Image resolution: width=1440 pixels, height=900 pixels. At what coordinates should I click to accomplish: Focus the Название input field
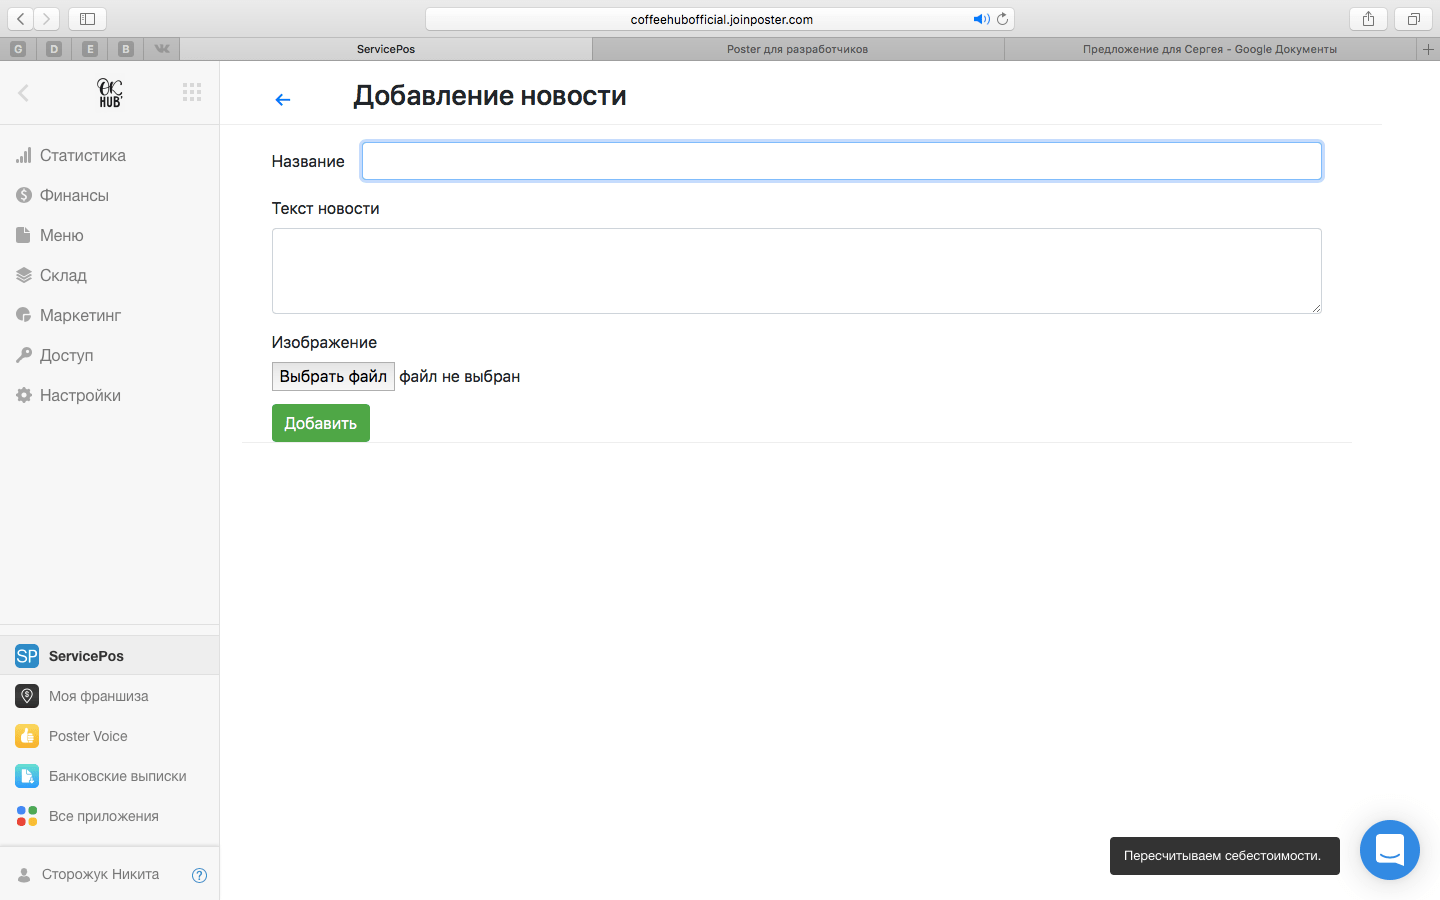[841, 161]
